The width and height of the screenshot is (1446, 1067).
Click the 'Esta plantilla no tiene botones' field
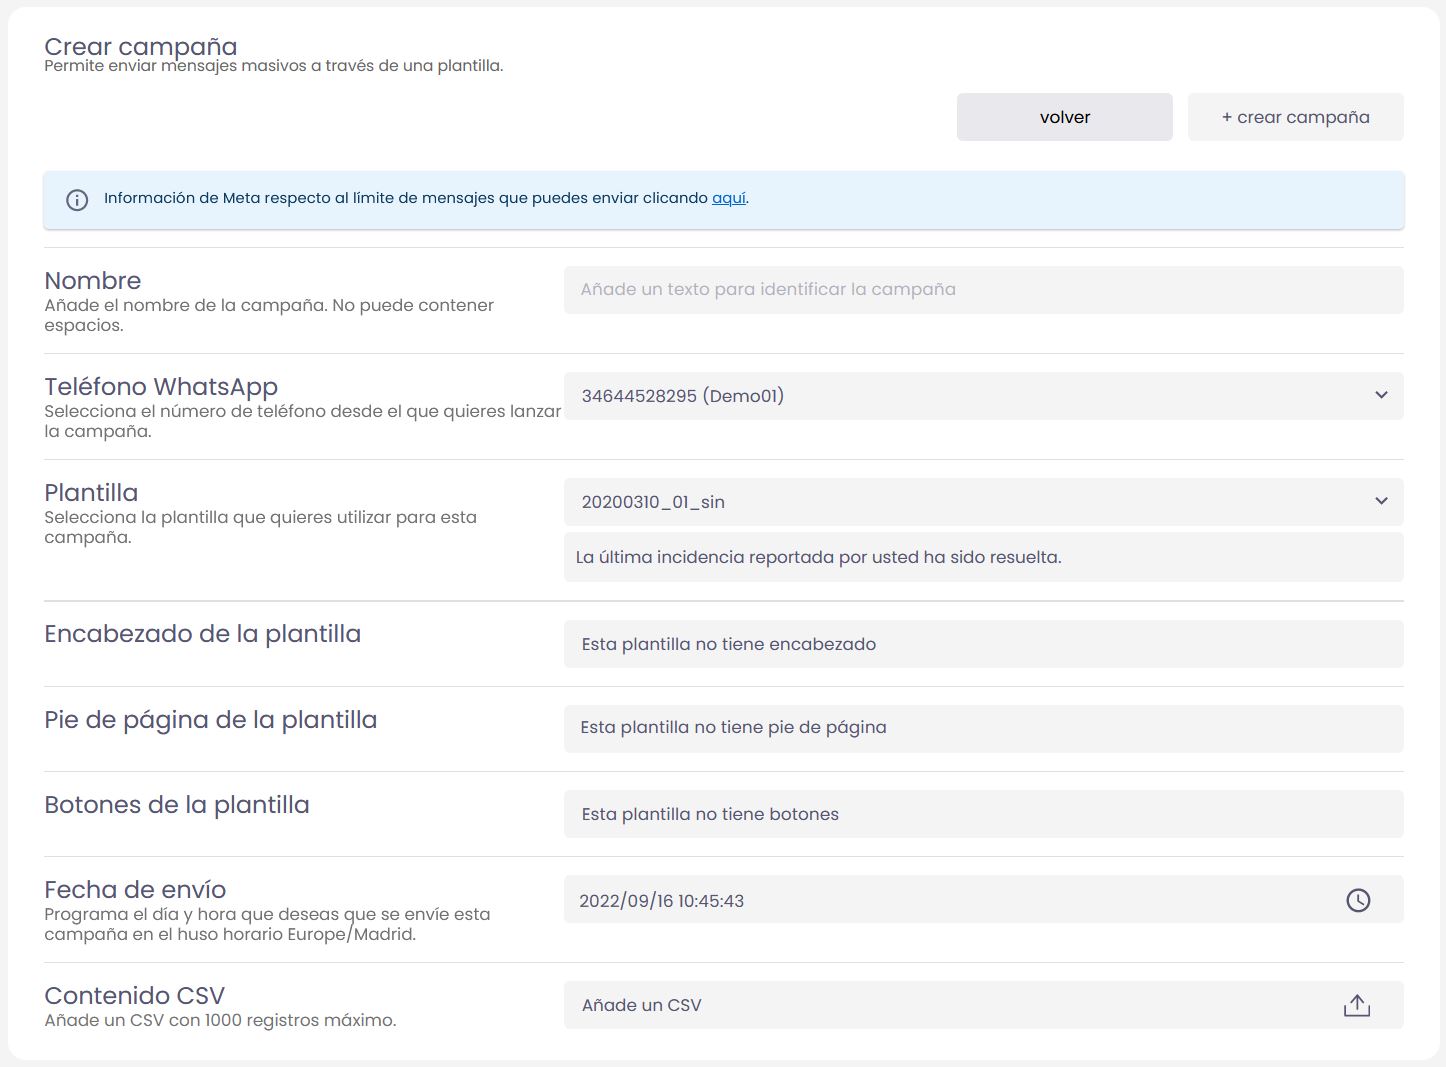point(983,814)
